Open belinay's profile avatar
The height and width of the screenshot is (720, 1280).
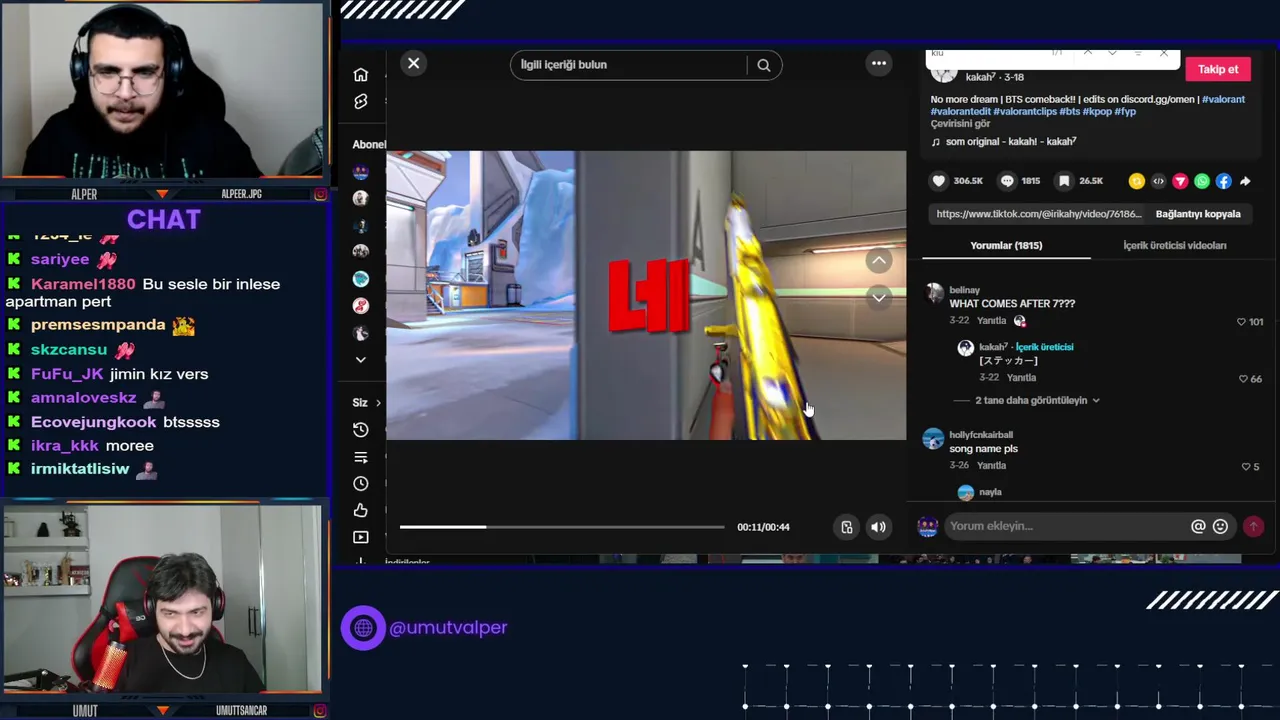point(935,293)
